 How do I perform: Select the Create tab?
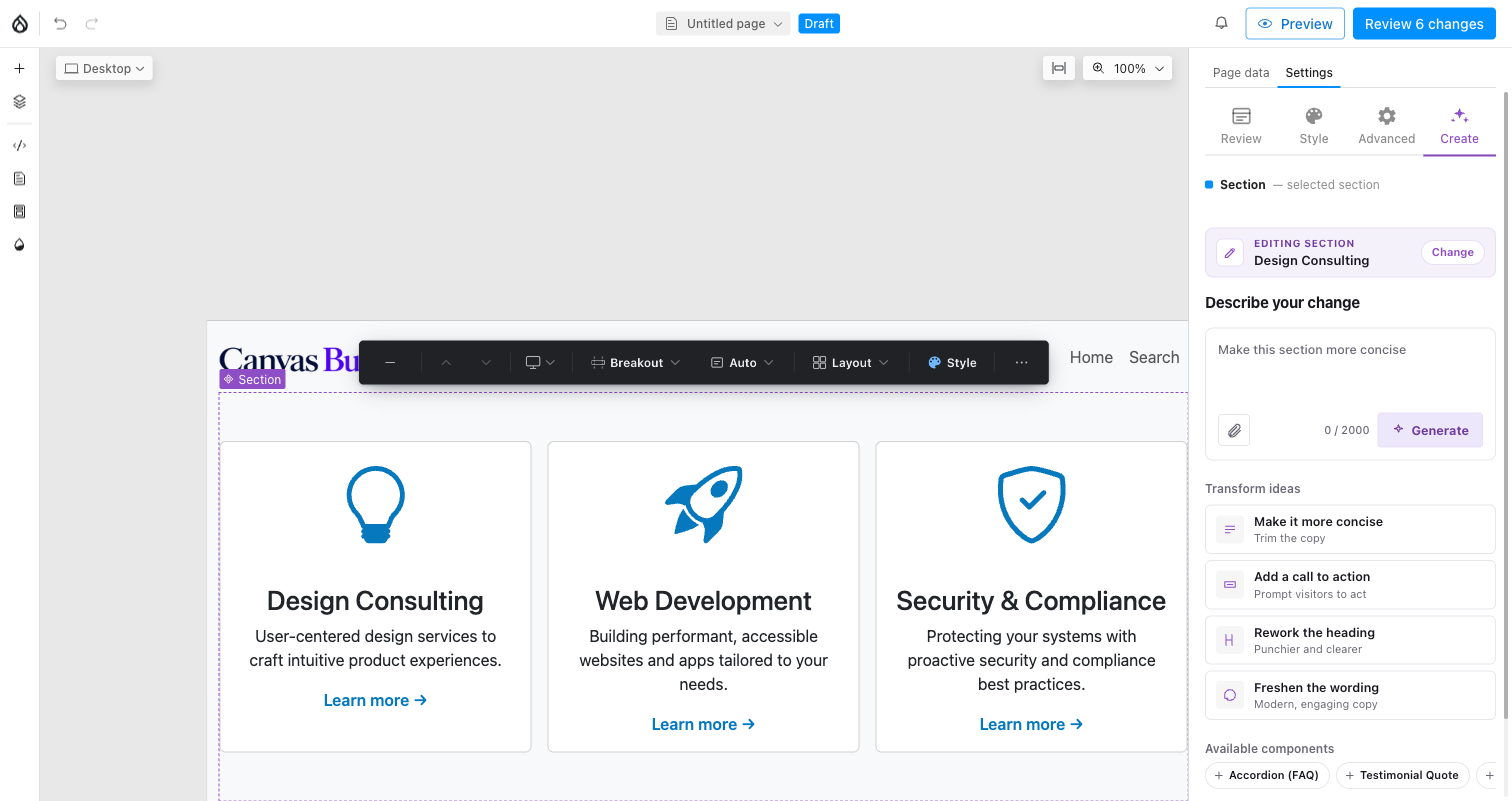[x=1459, y=126]
